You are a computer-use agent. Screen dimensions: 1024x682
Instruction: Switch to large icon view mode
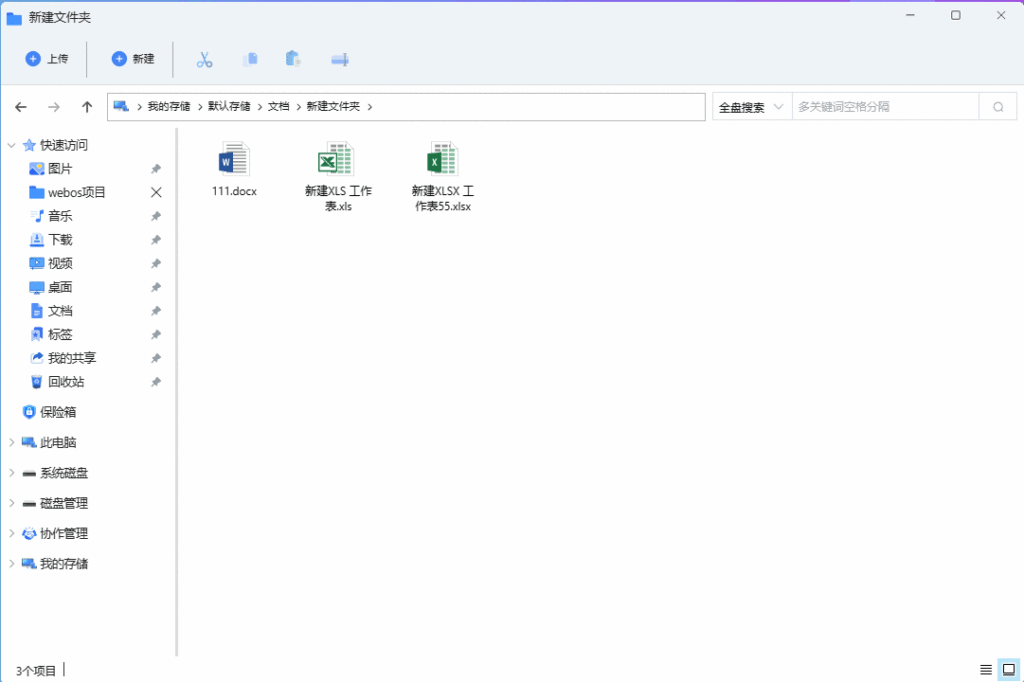point(1008,669)
